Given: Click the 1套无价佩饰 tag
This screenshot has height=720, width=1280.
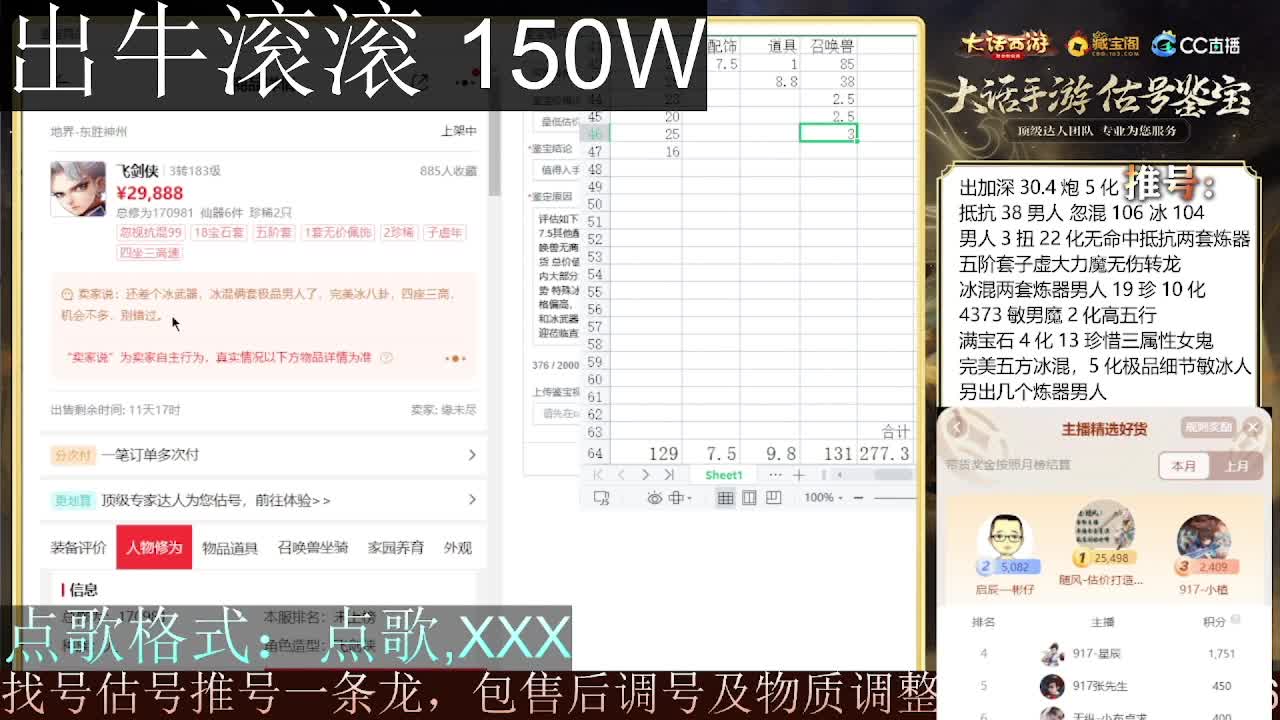Looking at the screenshot, I should pyautogui.click(x=338, y=233).
